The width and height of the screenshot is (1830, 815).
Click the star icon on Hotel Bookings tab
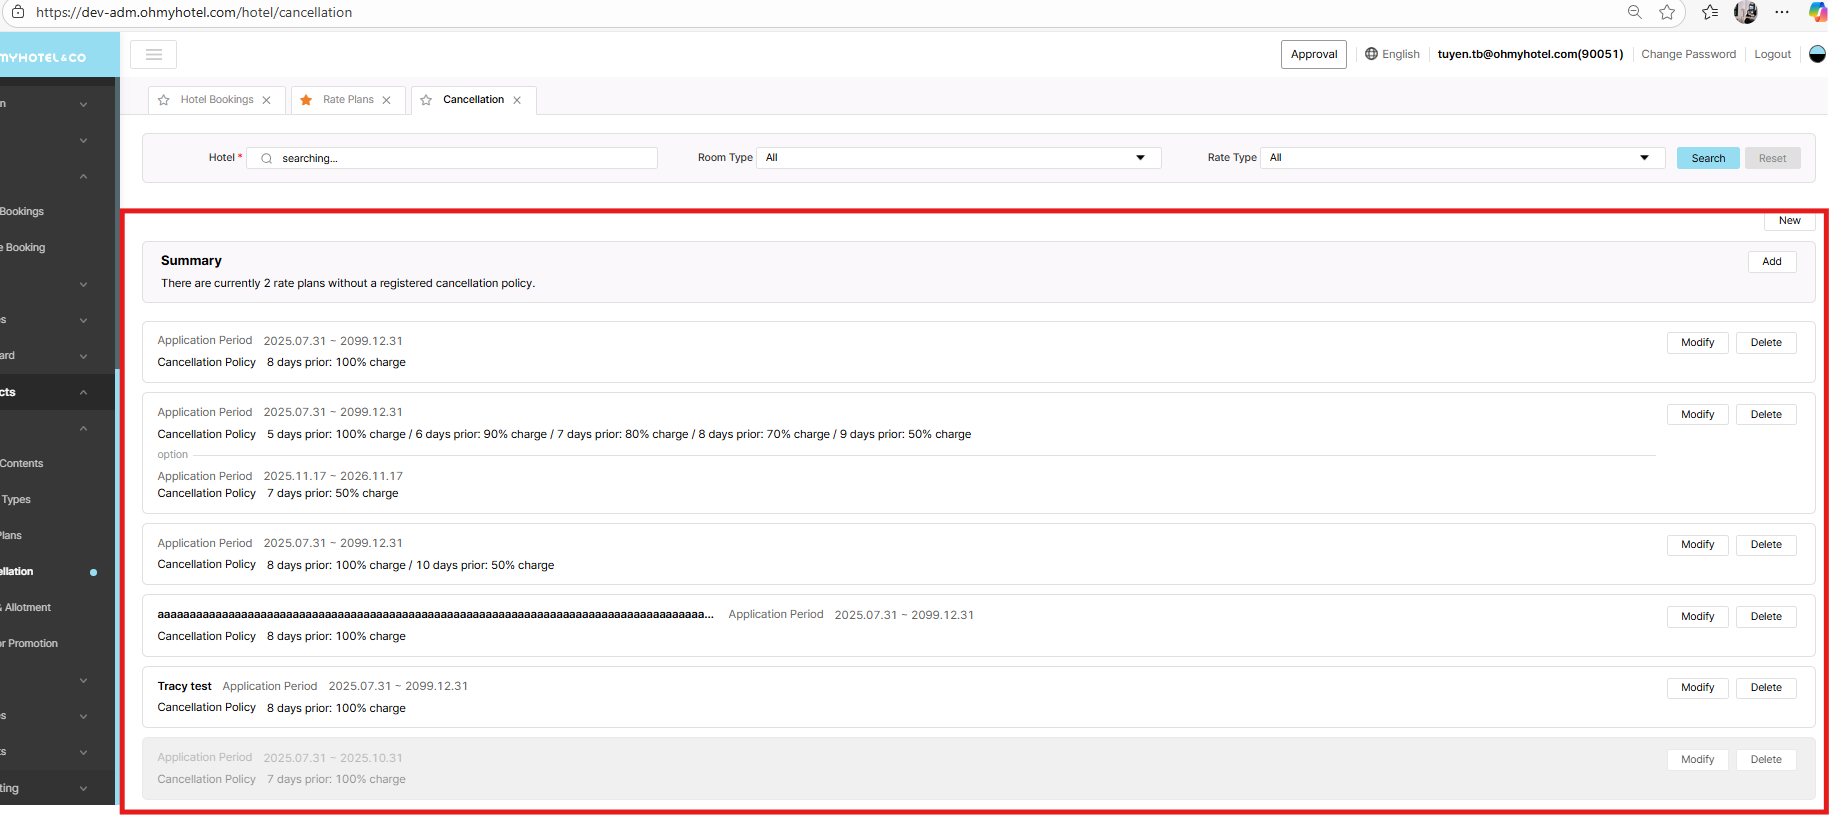pyautogui.click(x=164, y=100)
